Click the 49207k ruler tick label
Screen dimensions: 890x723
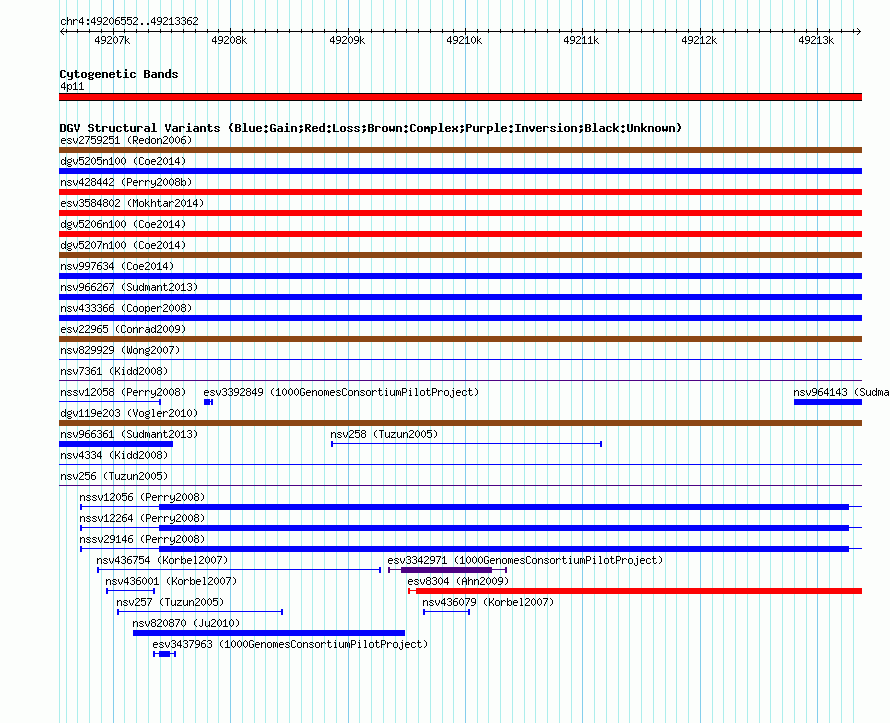coord(112,40)
